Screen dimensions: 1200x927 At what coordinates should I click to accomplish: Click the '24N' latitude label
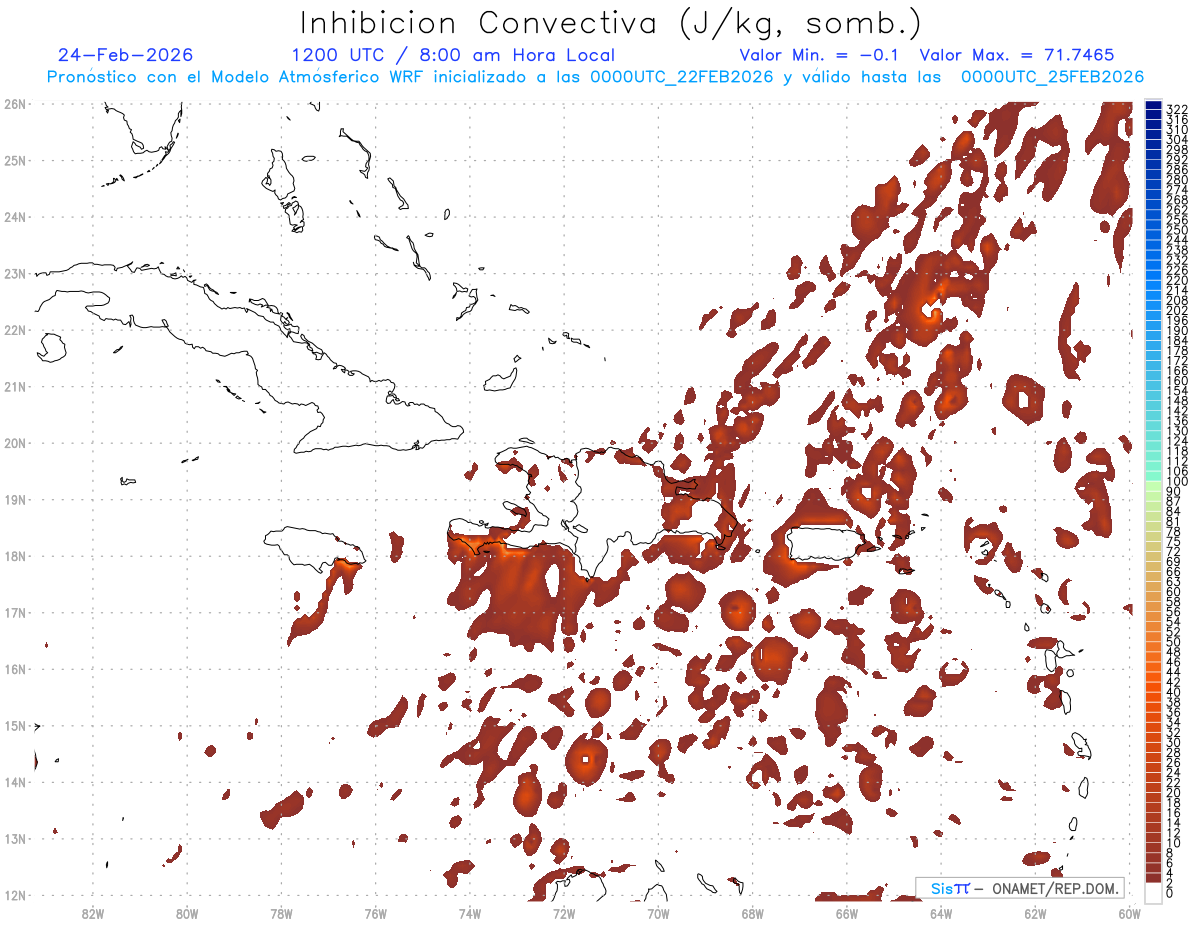(15, 217)
